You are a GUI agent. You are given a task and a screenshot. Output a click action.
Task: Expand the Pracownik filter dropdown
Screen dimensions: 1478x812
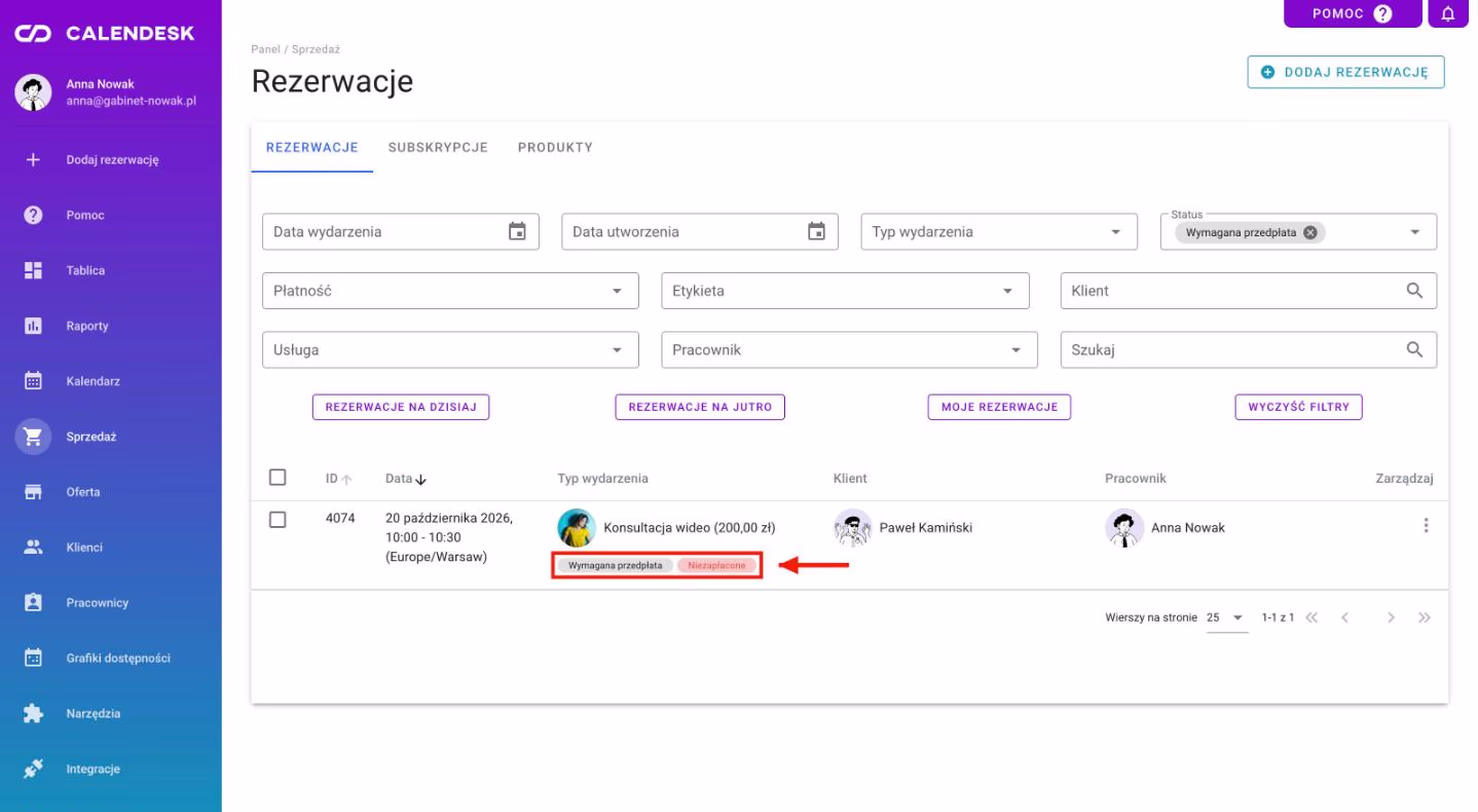[848, 350]
